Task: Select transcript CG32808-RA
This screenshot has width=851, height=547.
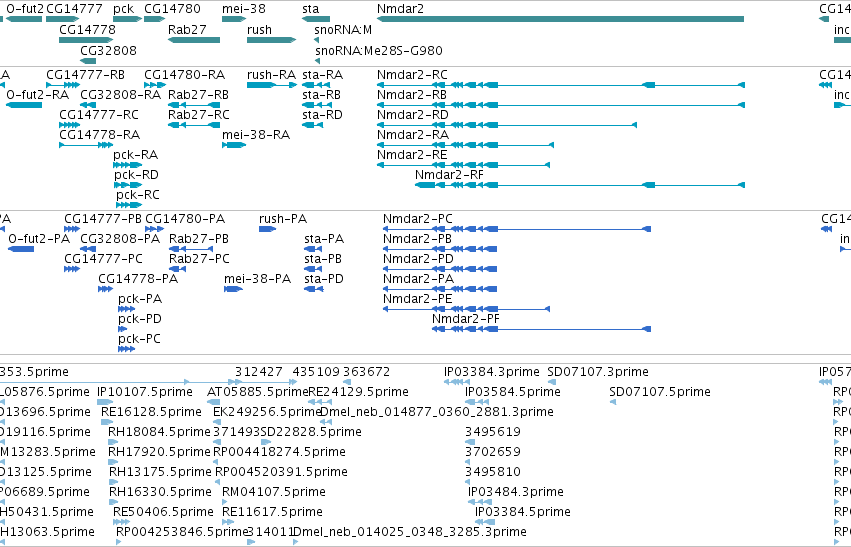Action: click(x=120, y=94)
